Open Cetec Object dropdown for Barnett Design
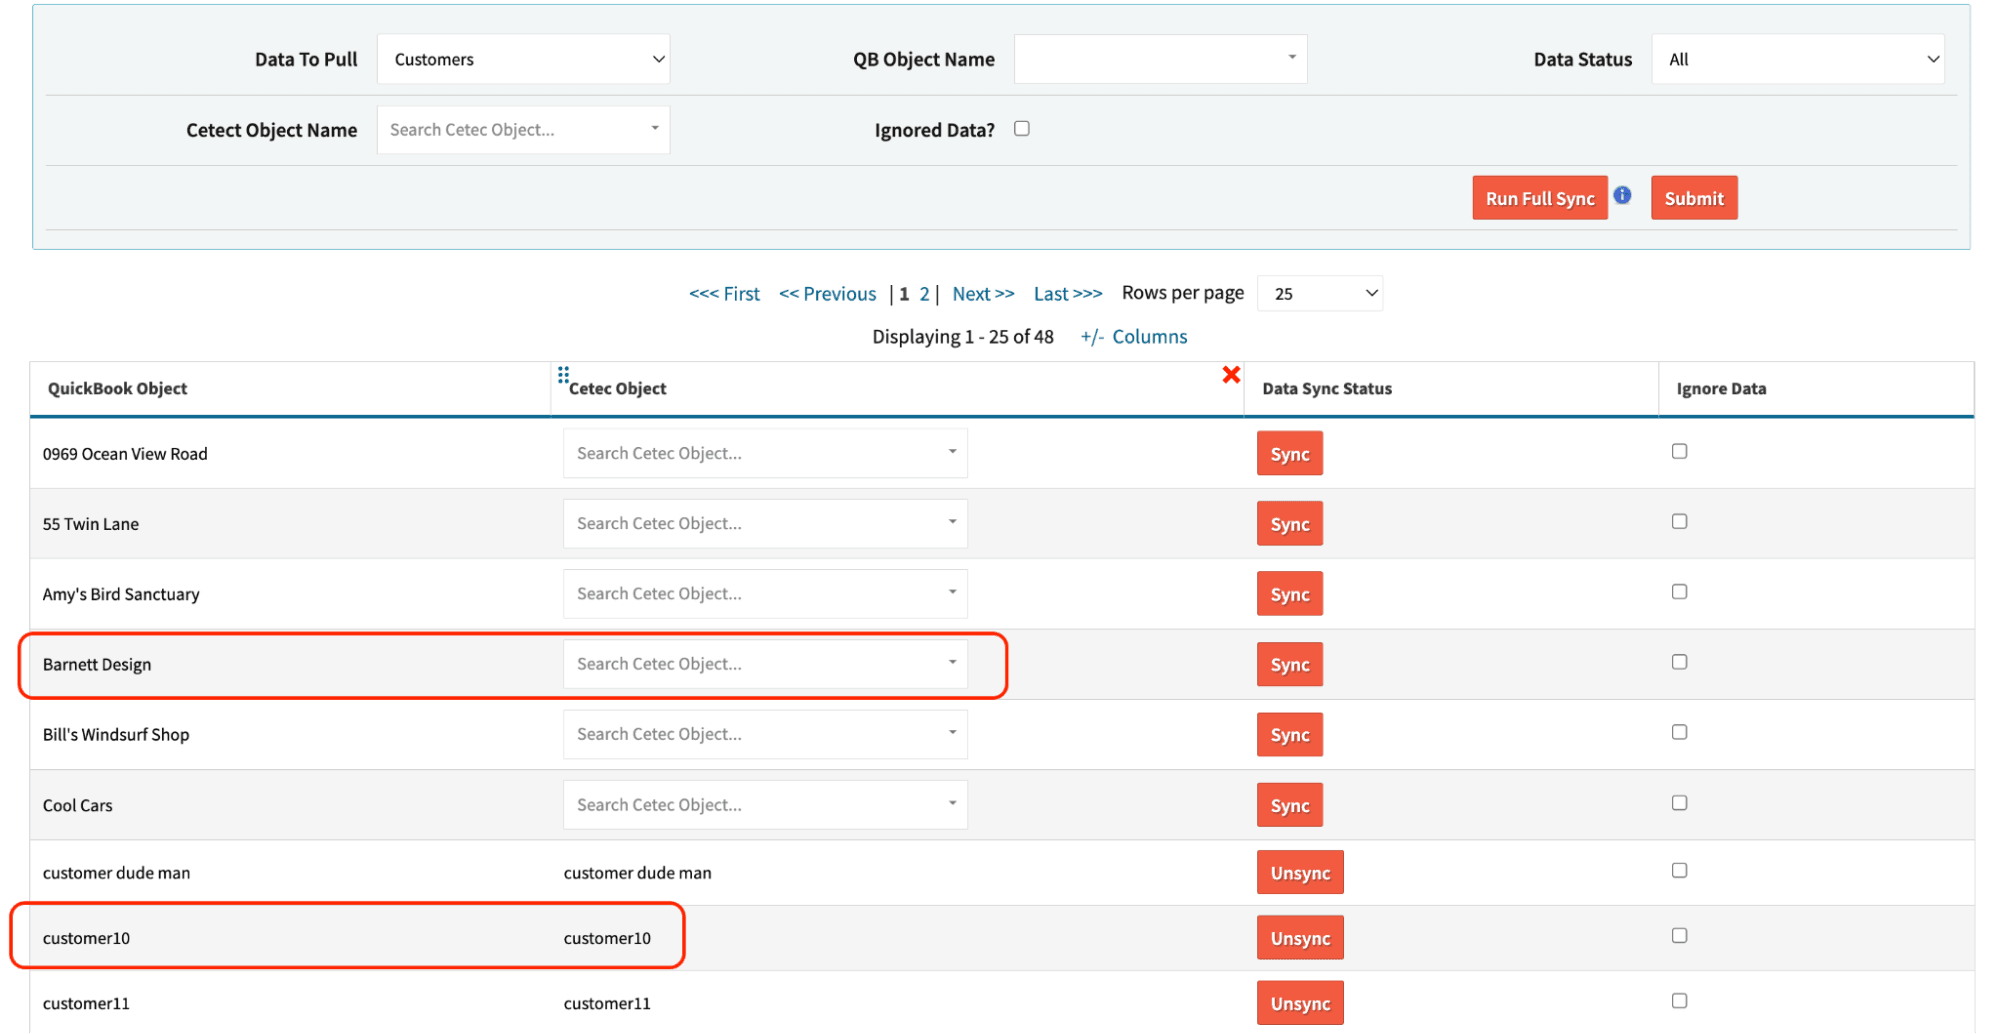Image resolution: width=1999 pixels, height=1034 pixels. (x=765, y=664)
